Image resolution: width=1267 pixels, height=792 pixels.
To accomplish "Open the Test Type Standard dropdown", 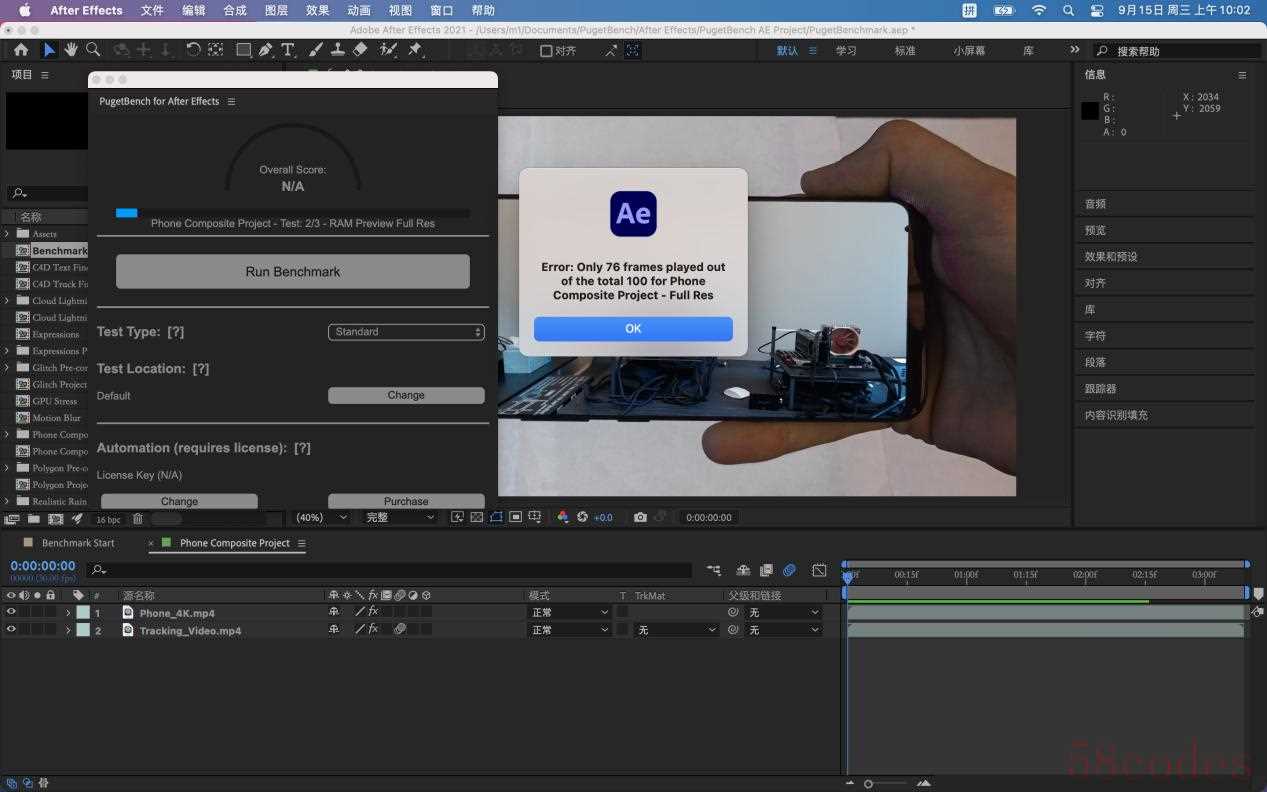I will [406, 332].
